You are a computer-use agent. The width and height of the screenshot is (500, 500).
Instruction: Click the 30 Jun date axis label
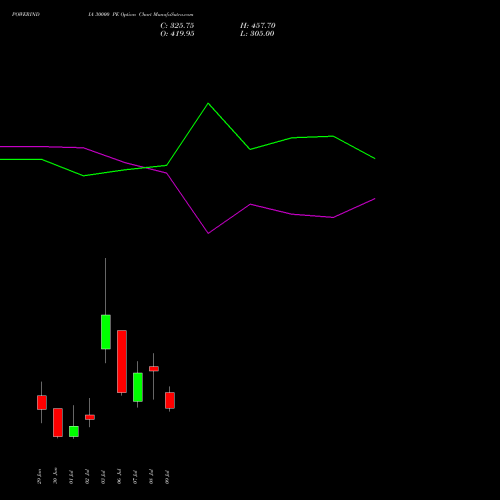tap(55, 477)
